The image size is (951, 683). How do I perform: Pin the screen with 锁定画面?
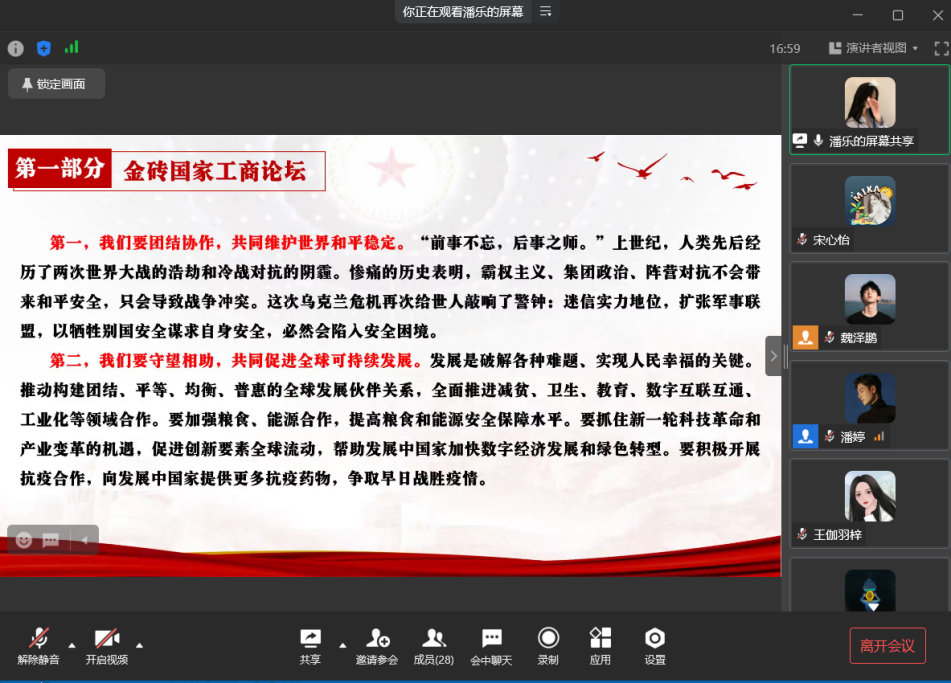(56, 84)
